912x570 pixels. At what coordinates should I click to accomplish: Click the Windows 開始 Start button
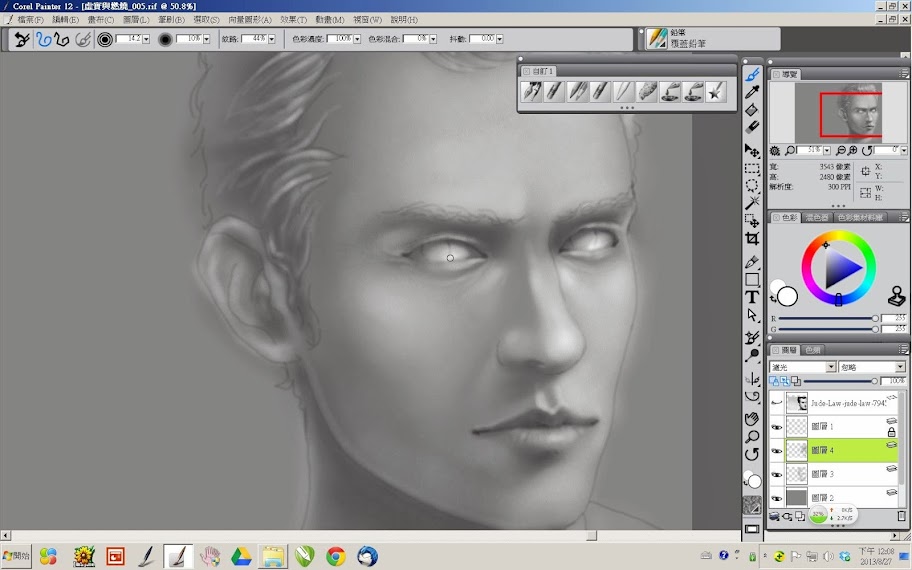click(16, 556)
